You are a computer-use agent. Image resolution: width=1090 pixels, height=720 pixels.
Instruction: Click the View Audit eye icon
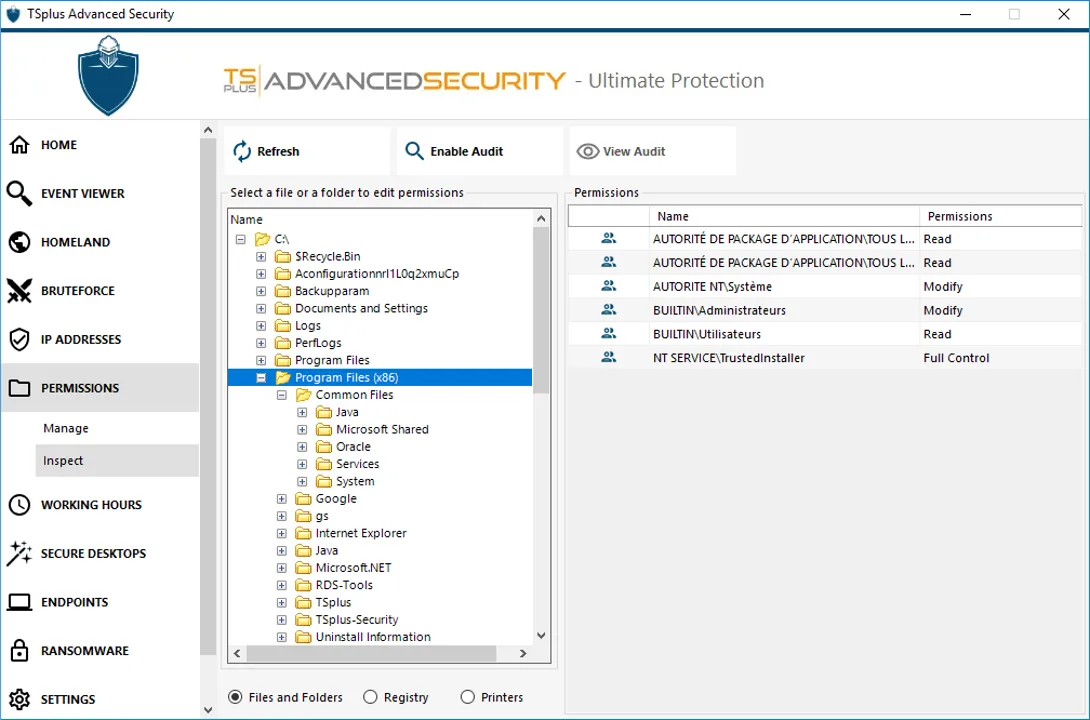coord(587,151)
